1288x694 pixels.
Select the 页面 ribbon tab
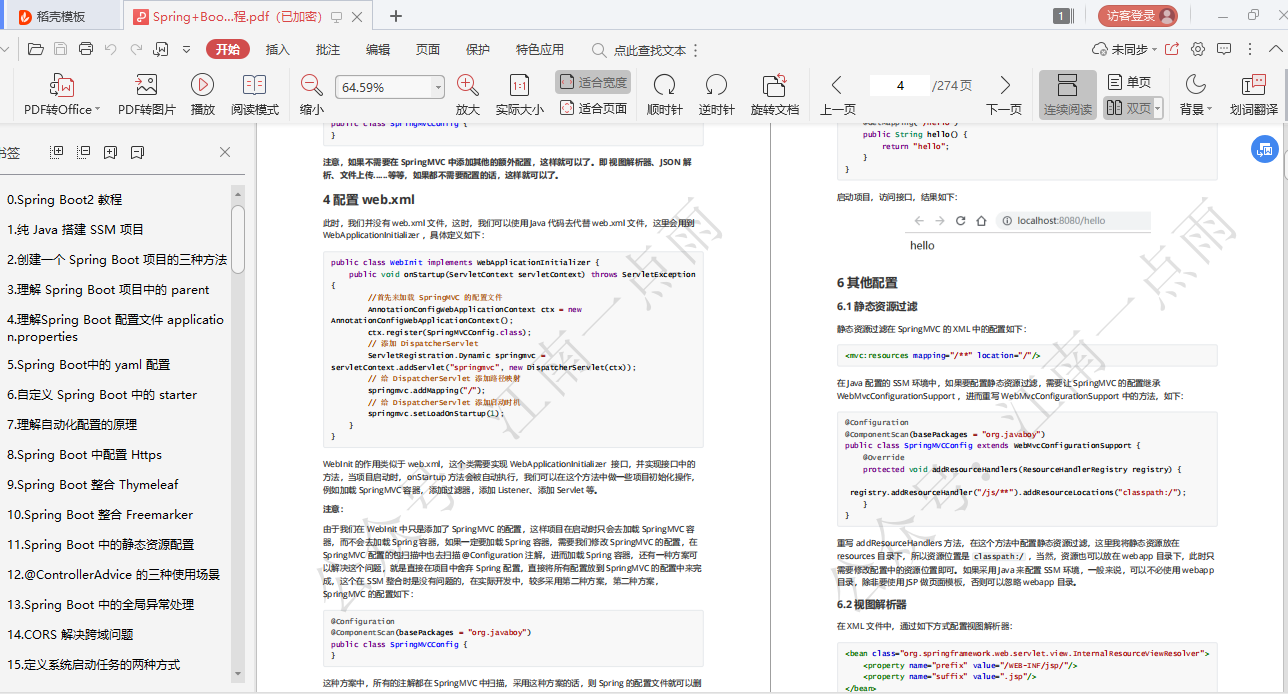428,50
